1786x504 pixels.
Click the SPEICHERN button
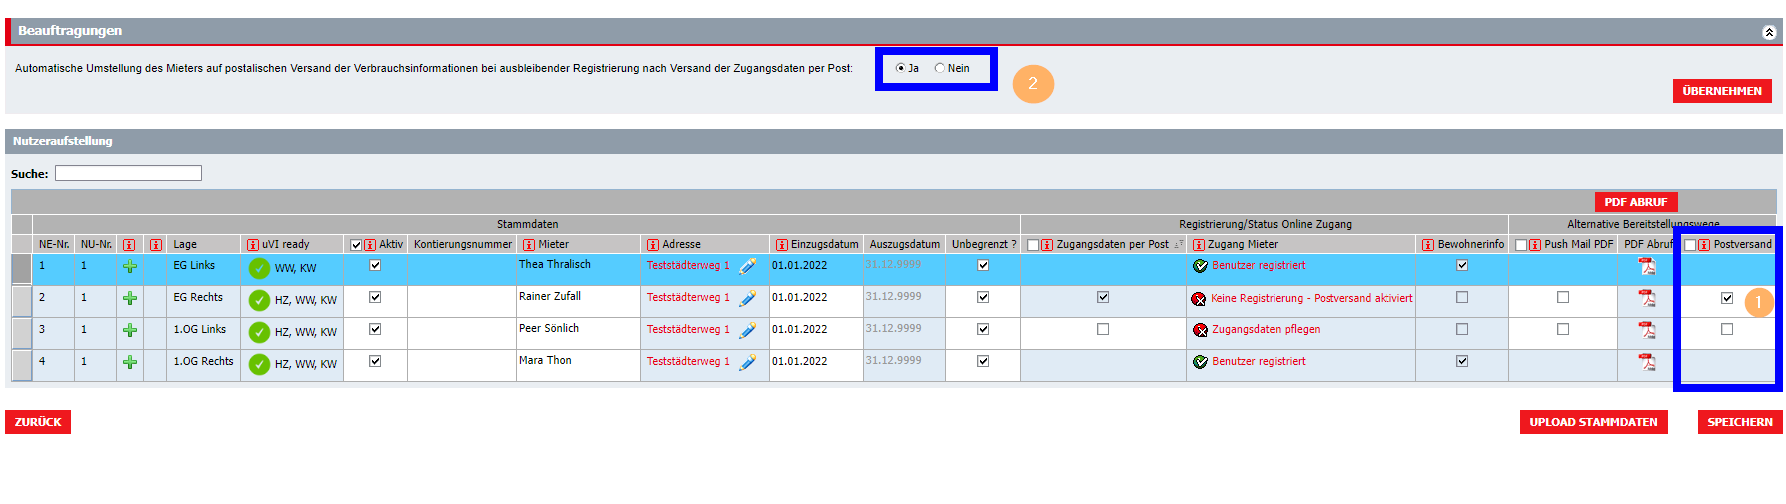1739,422
